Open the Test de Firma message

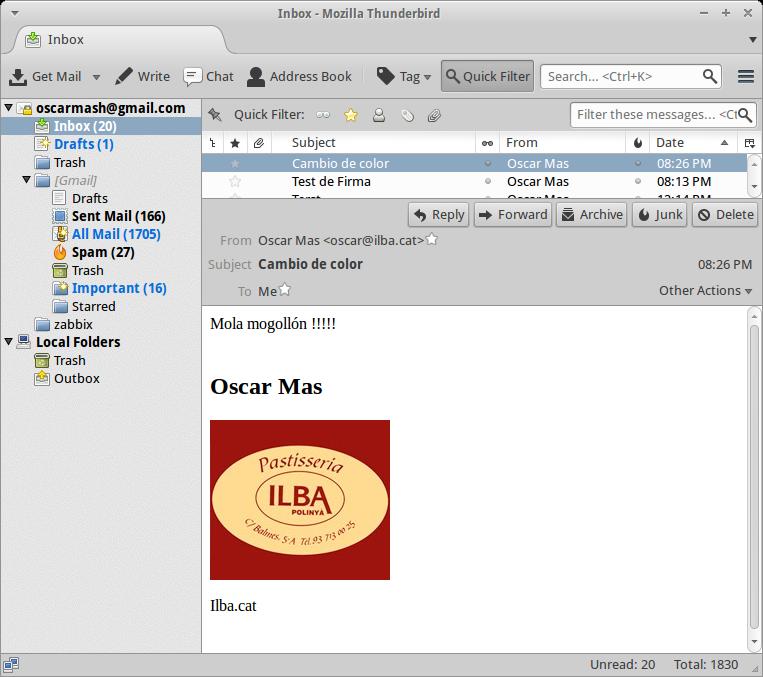(x=474, y=182)
